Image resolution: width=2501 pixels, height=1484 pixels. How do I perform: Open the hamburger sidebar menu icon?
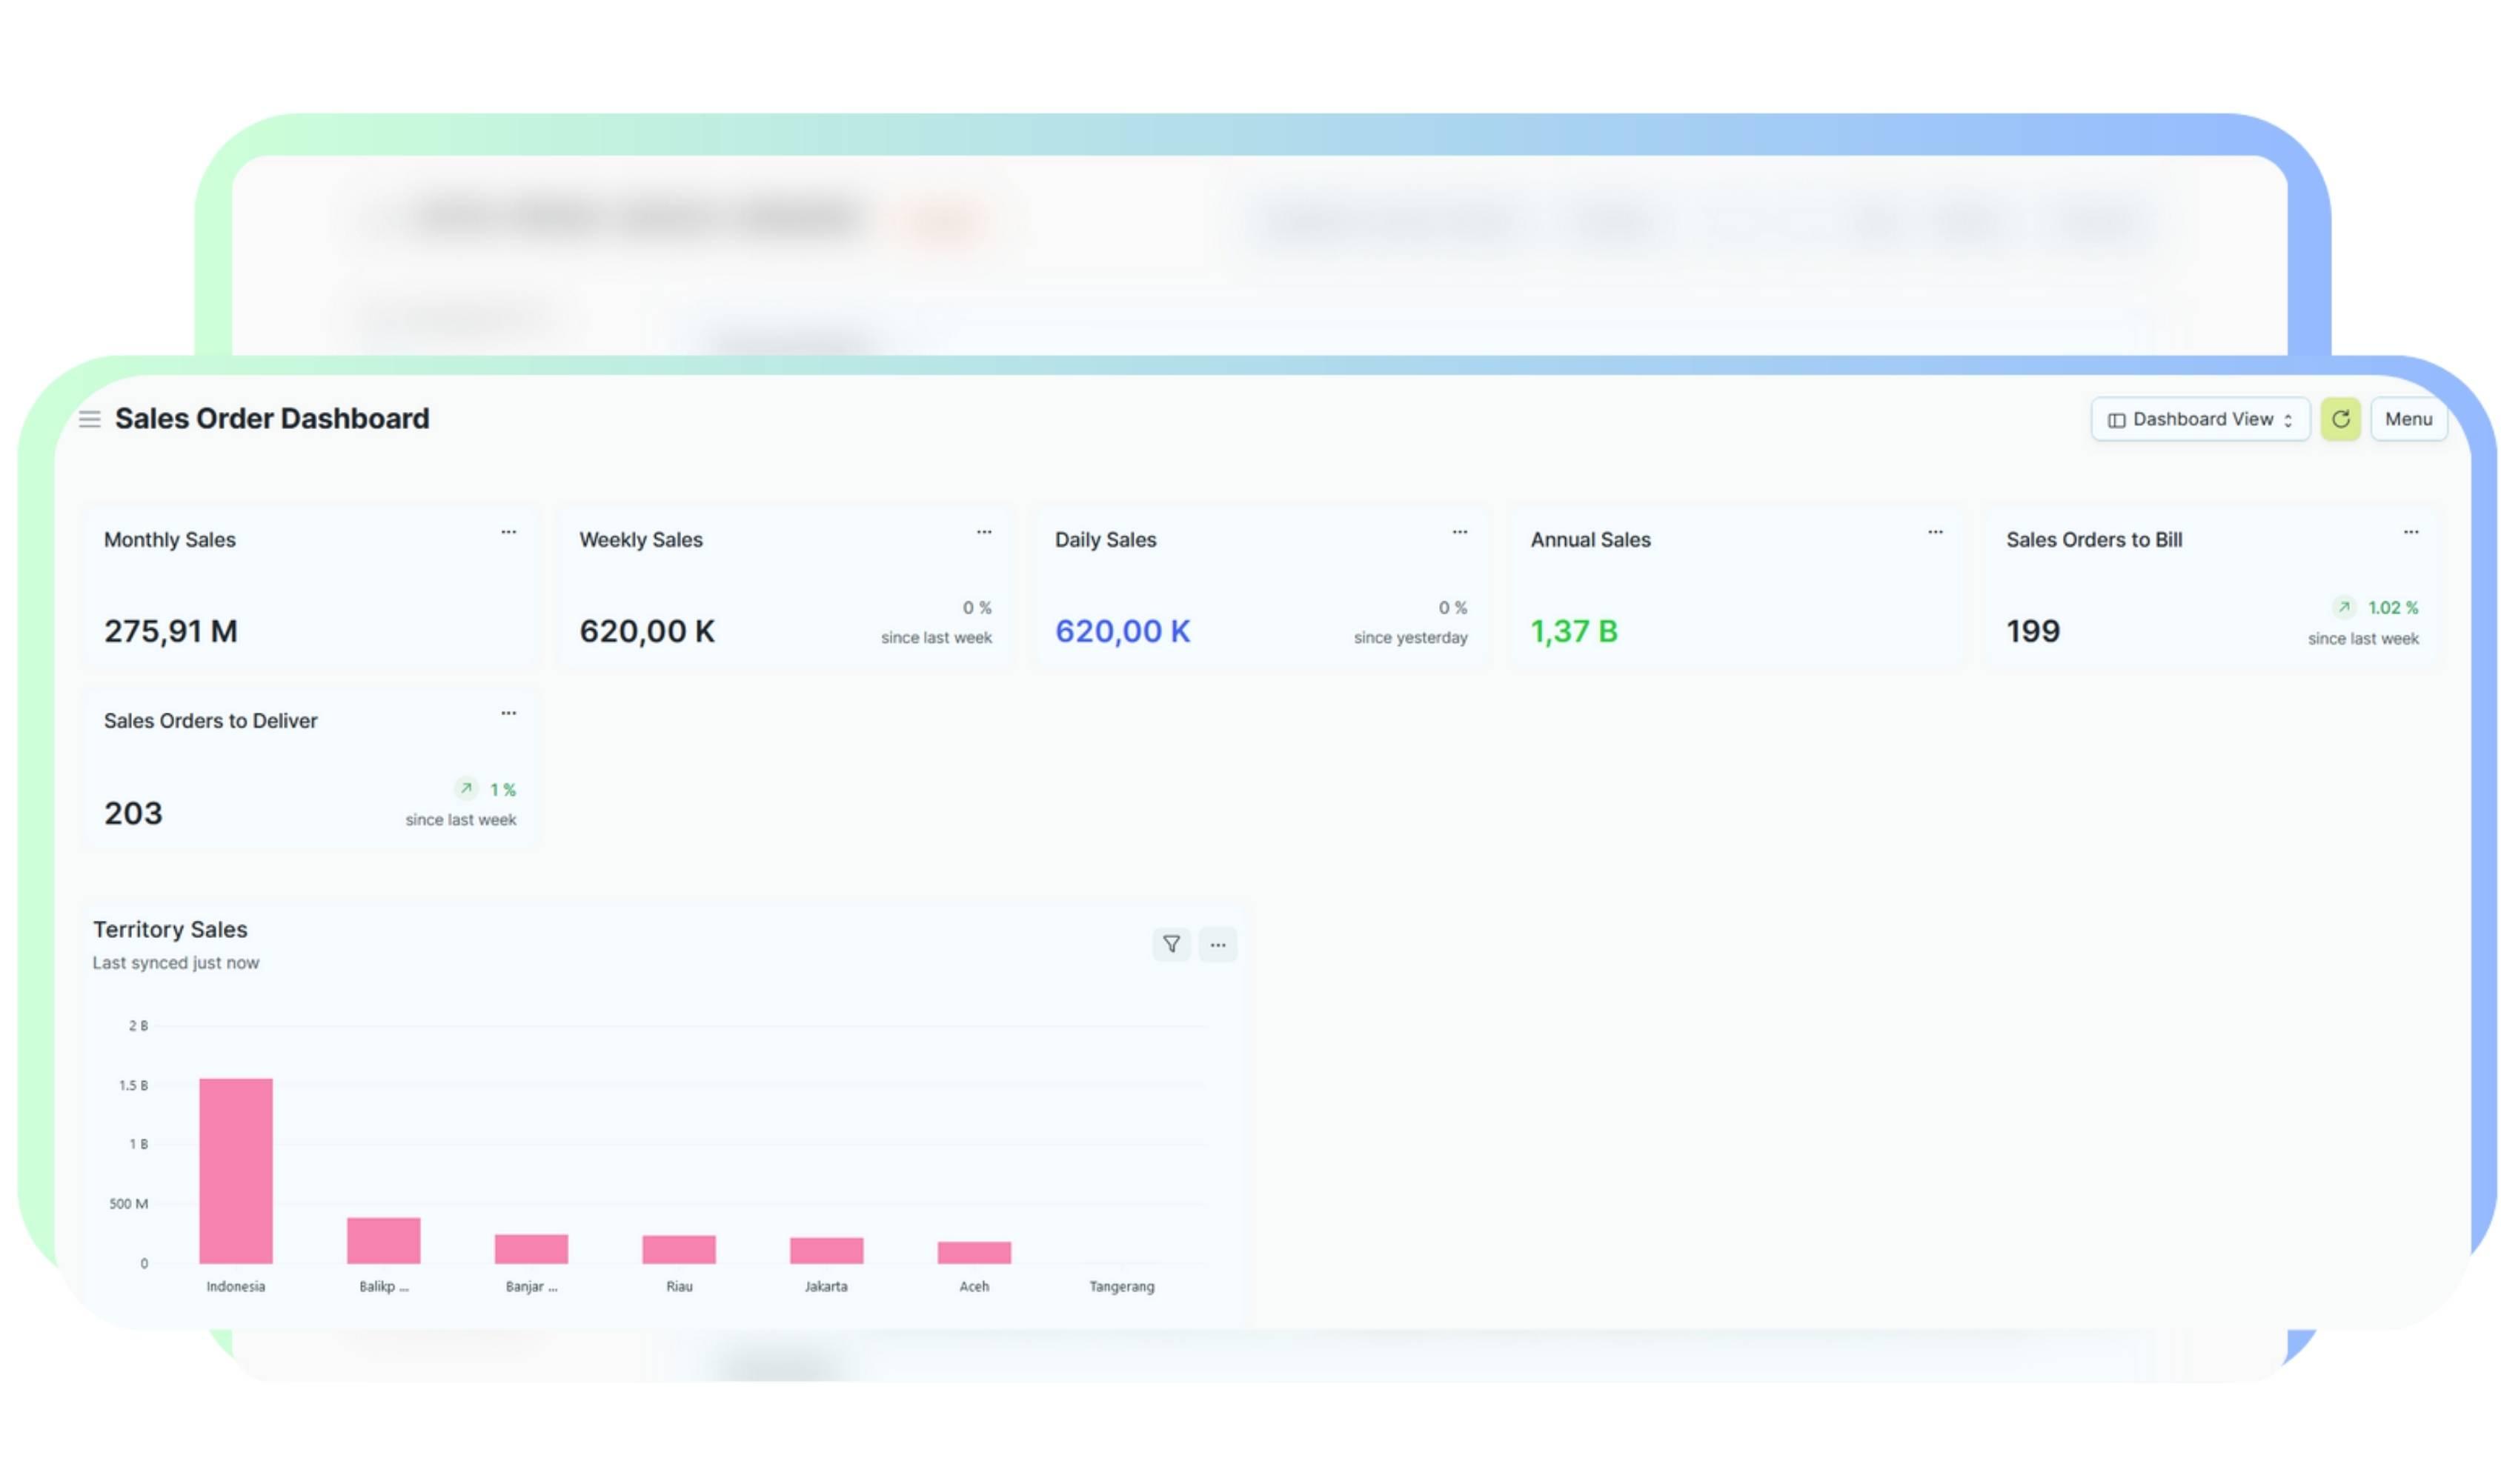(89, 419)
